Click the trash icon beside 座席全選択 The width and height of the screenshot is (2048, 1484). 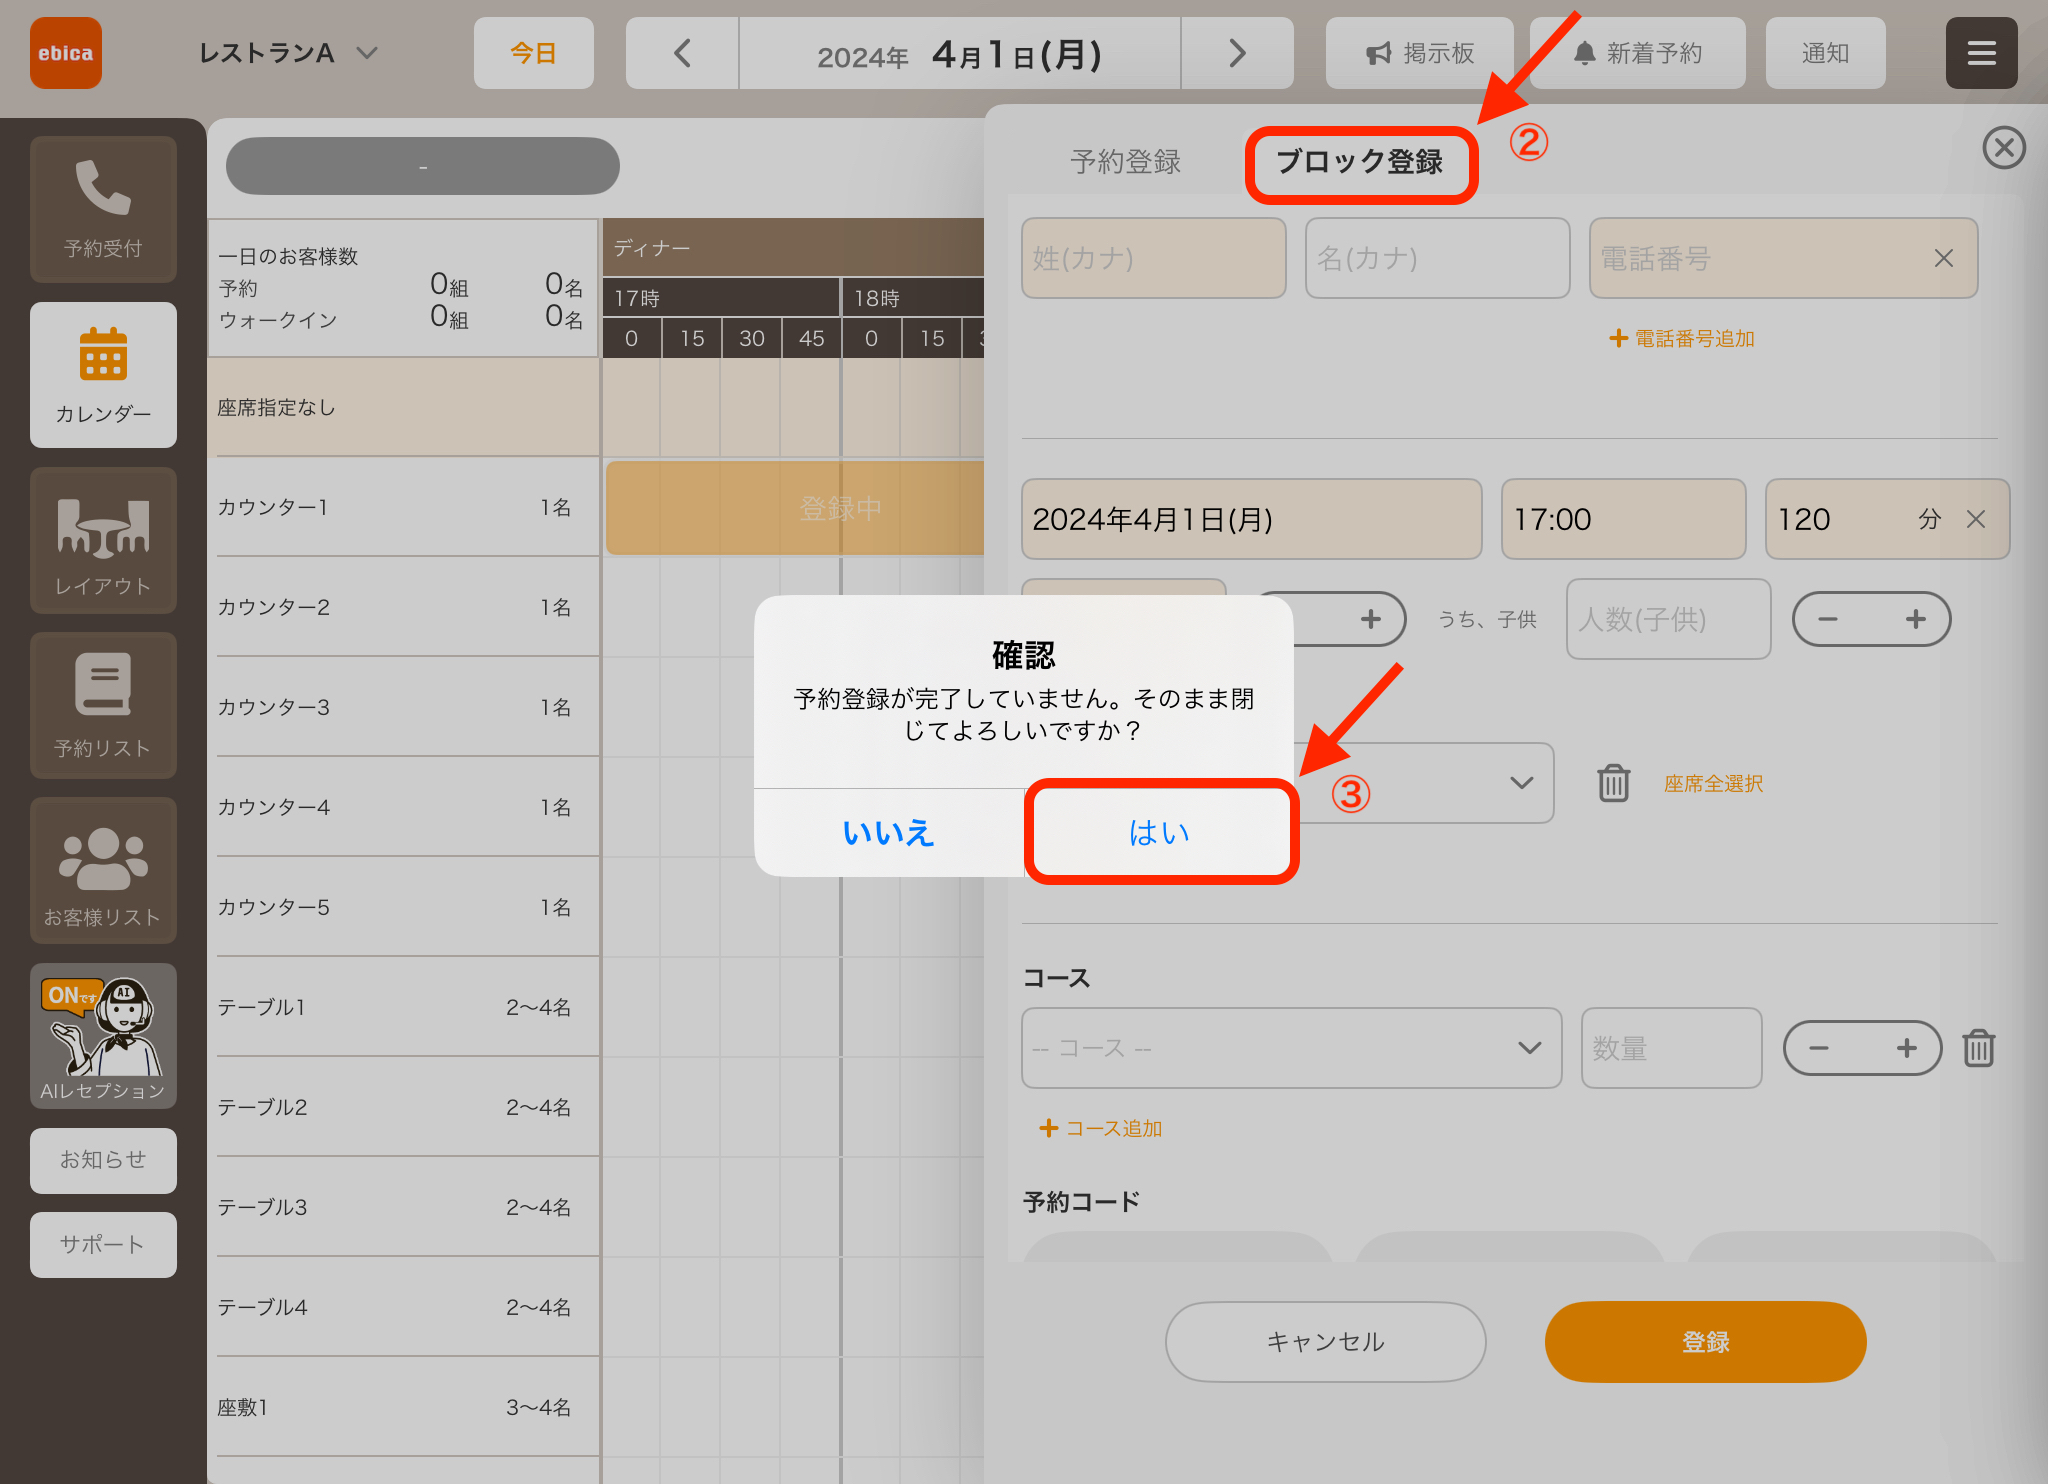click(1613, 783)
